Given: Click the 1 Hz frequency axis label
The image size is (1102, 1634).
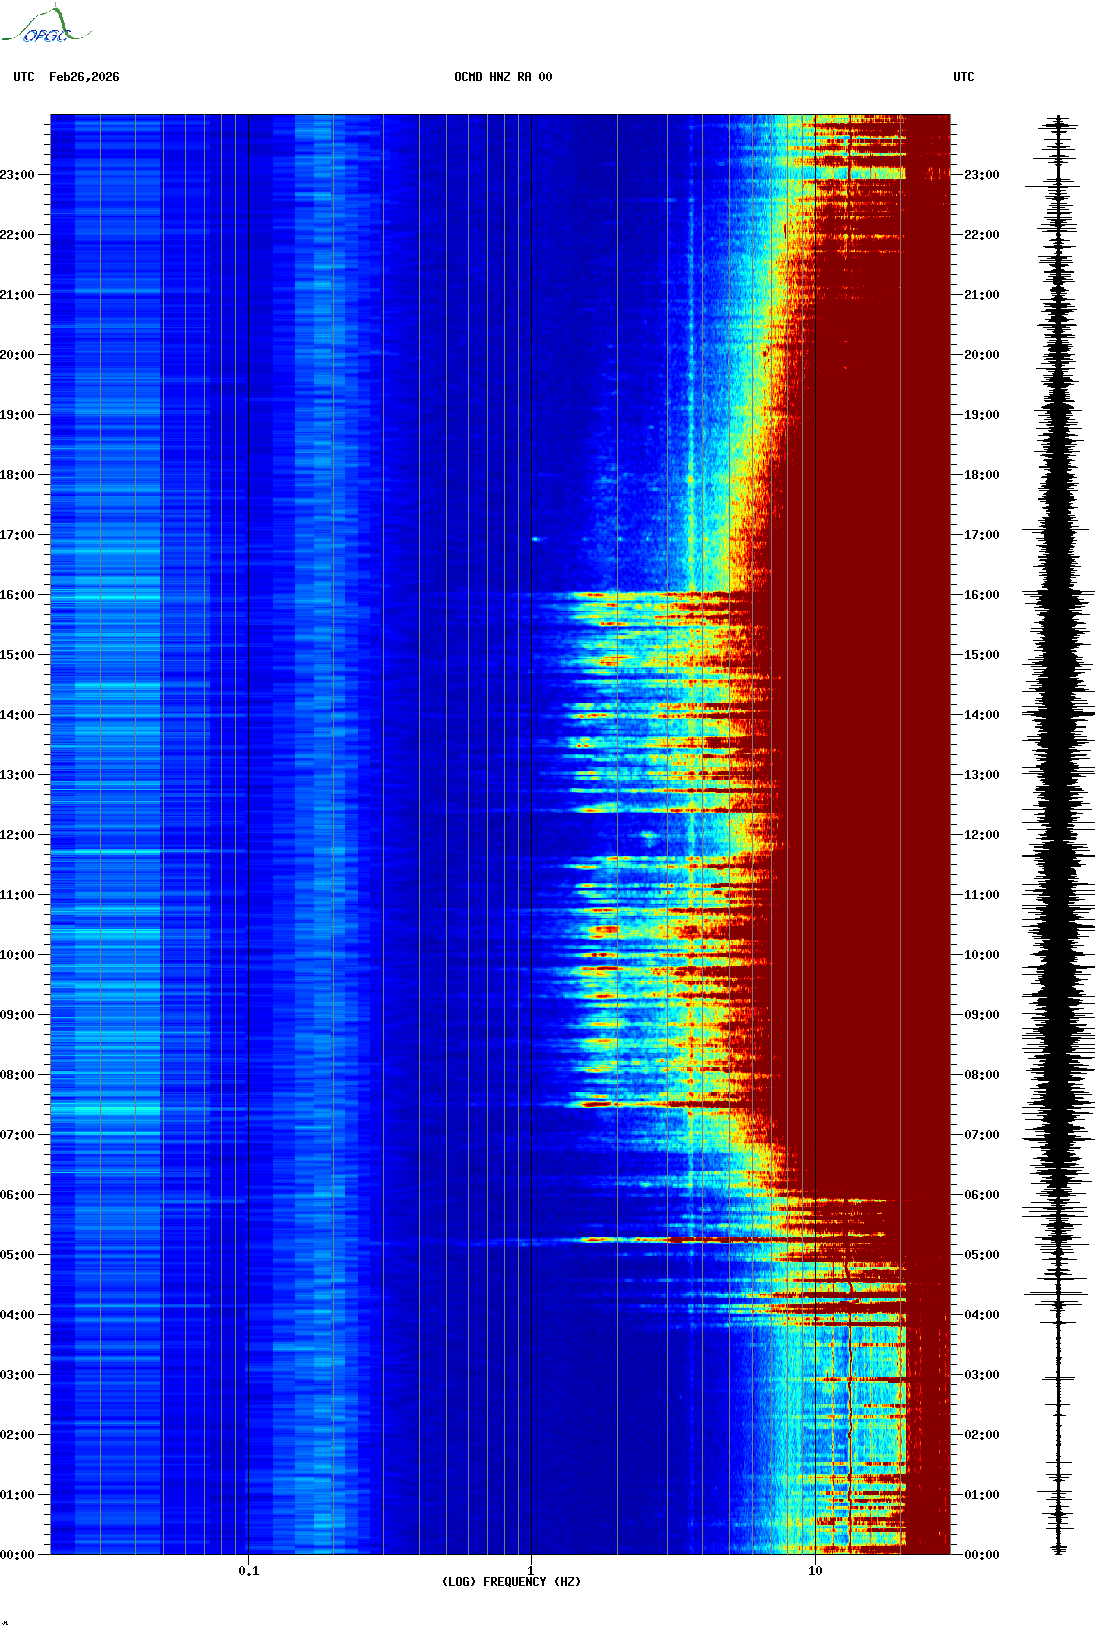Looking at the screenshot, I should (531, 1571).
